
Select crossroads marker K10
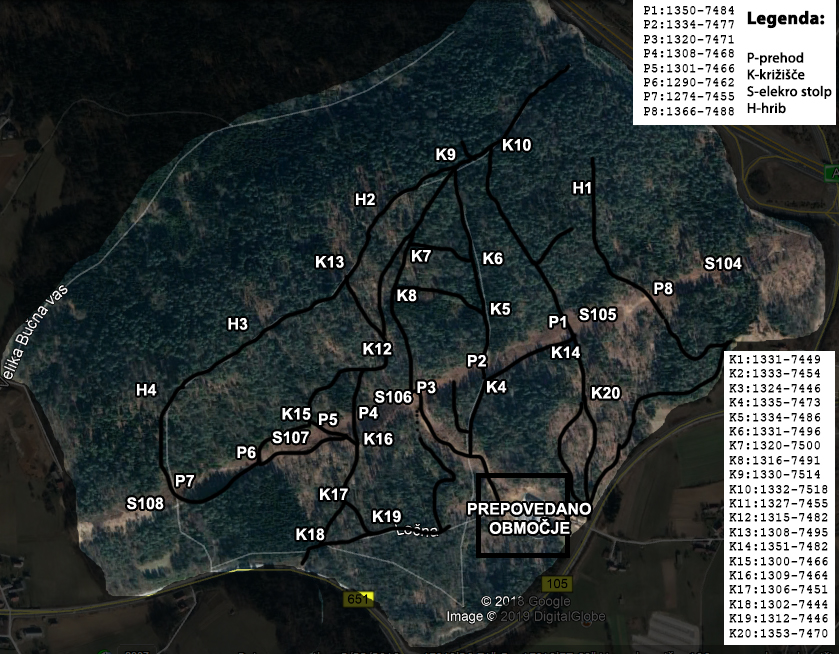pos(516,145)
